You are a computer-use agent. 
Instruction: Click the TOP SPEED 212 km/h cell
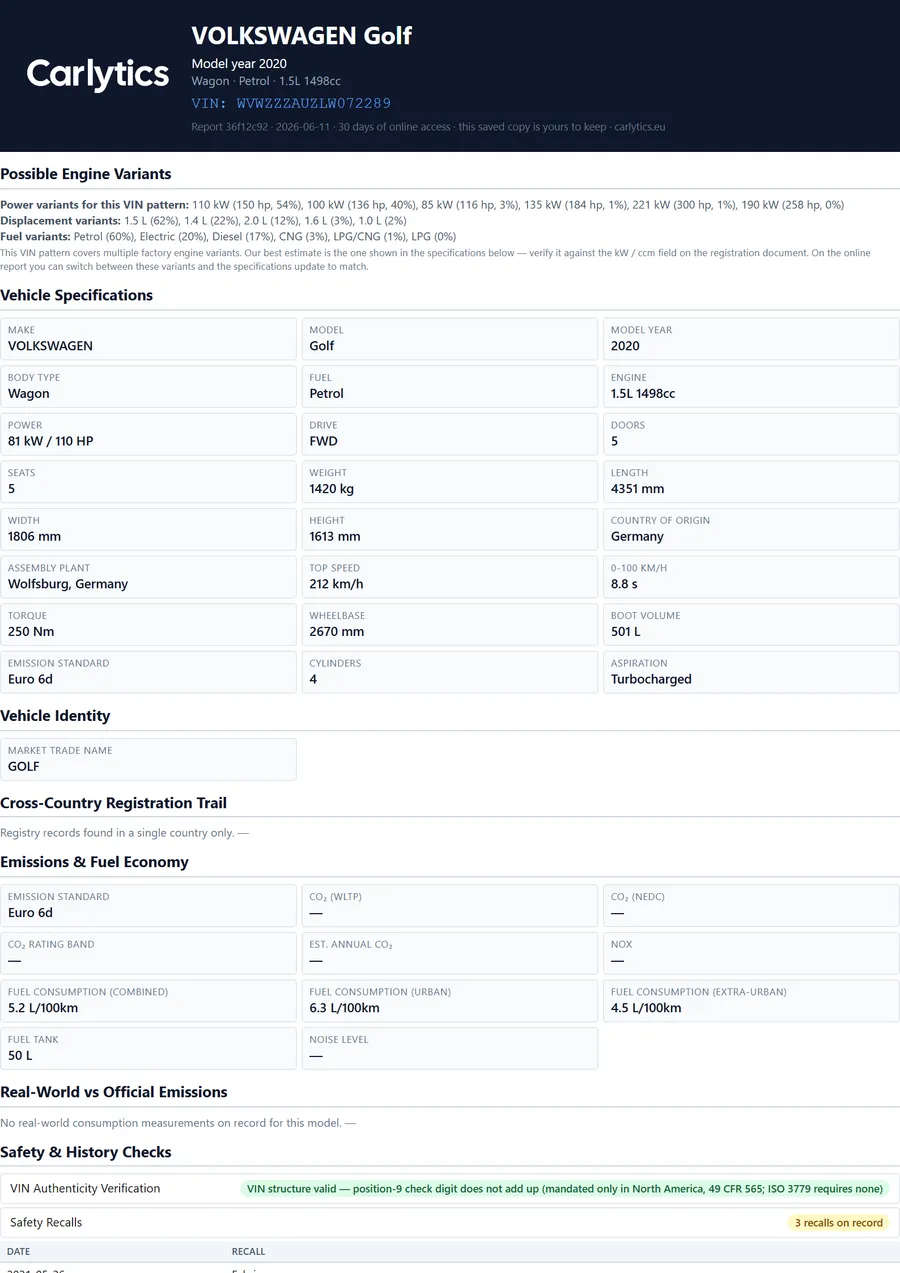click(x=450, y=577)
